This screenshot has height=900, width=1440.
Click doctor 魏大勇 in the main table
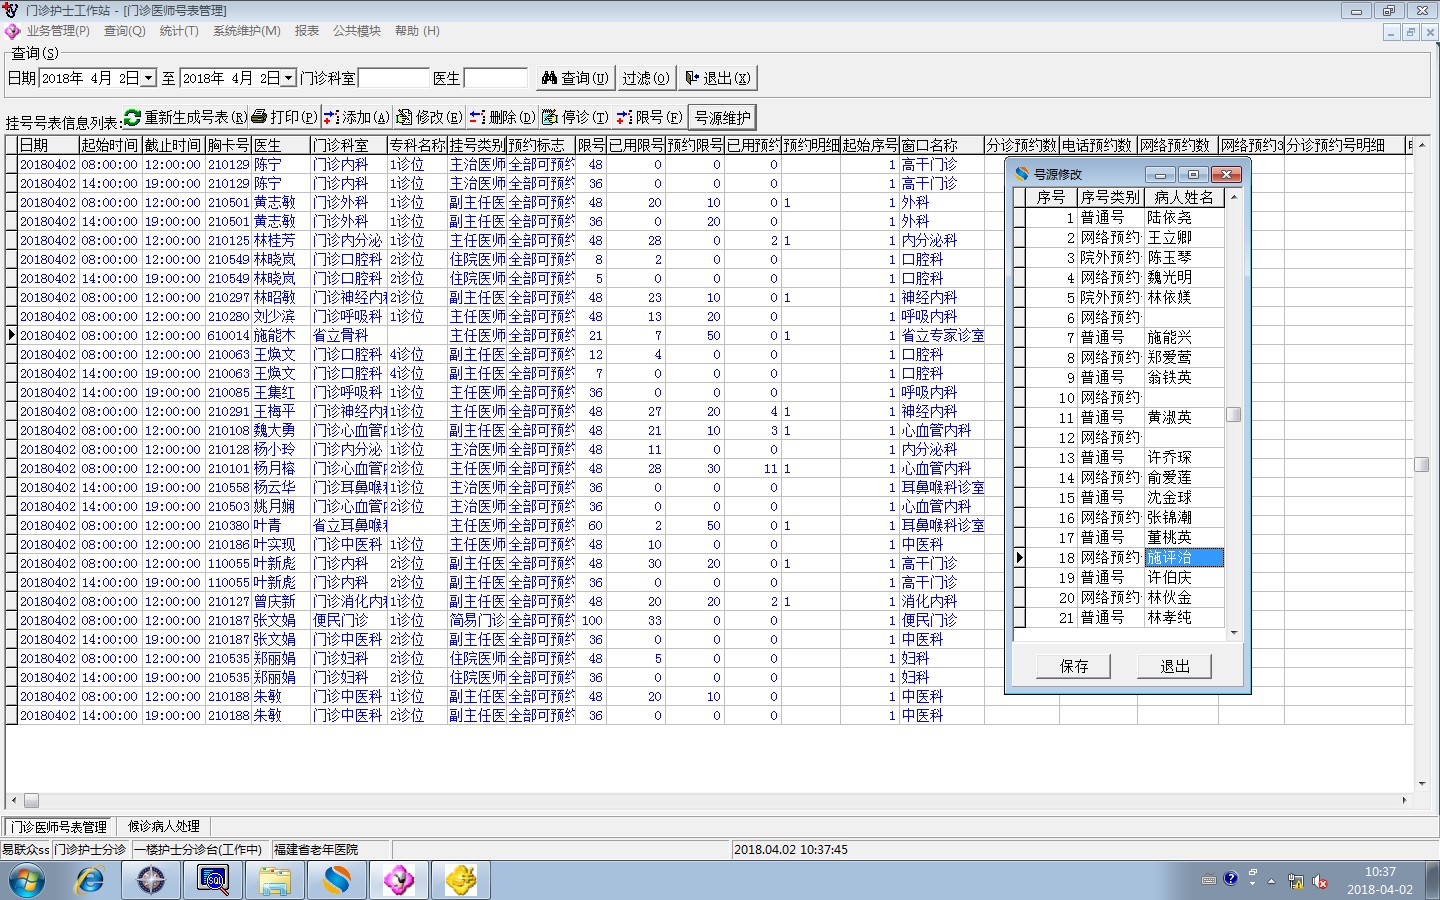click(280, 430)
